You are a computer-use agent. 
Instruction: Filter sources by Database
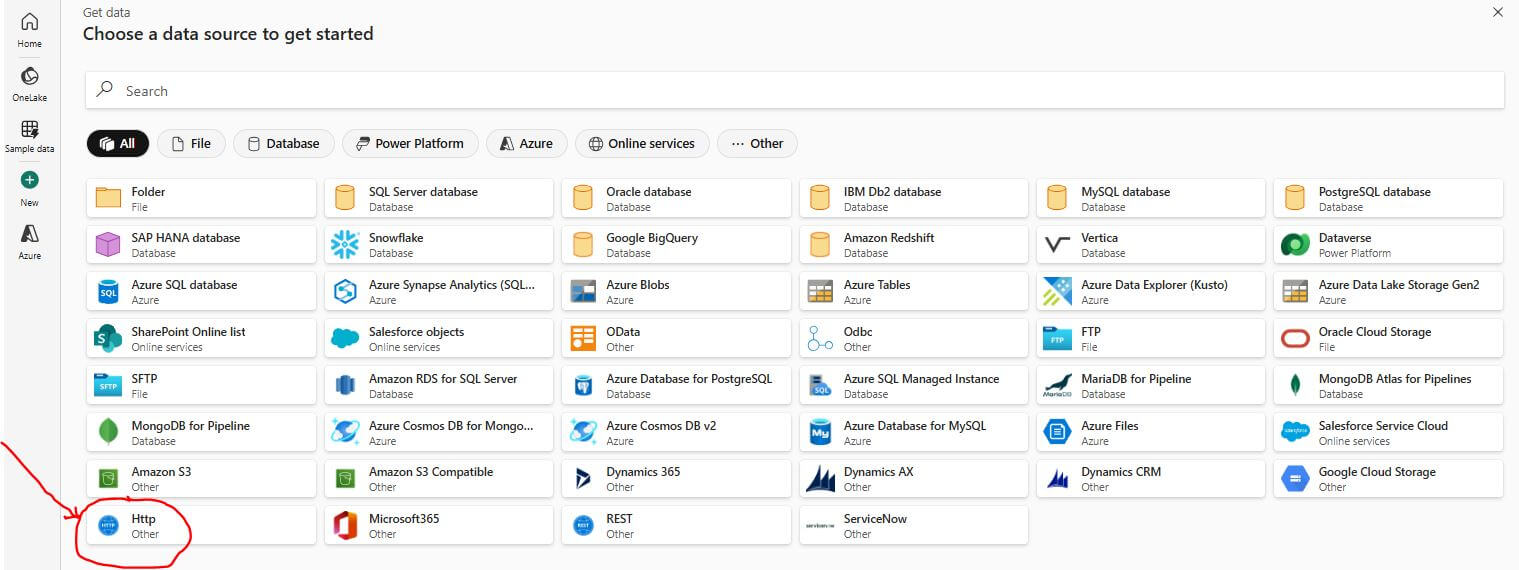pyautogui.click(x=283, y=143)
